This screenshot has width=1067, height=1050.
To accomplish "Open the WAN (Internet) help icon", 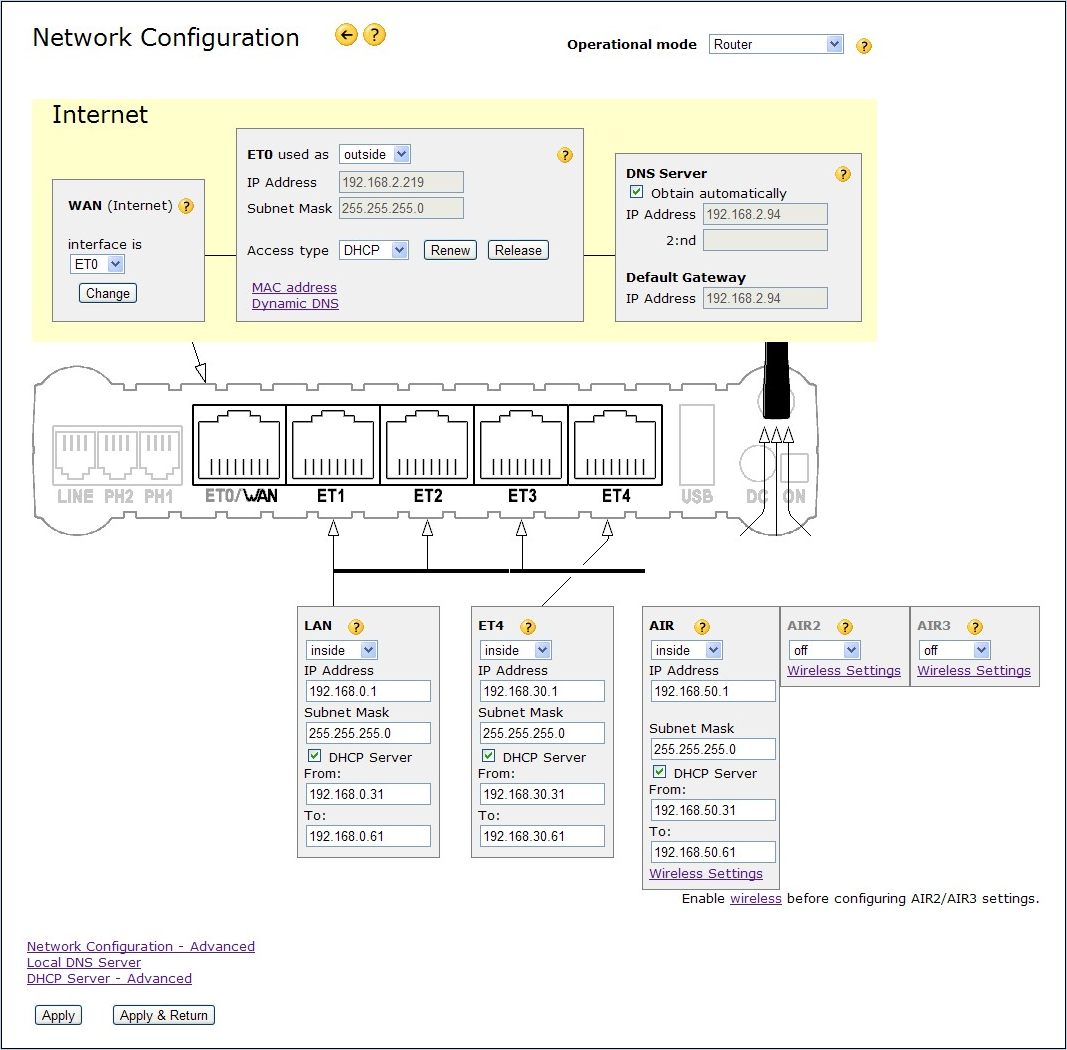I will pyautogui.click(x=186, y=207).
